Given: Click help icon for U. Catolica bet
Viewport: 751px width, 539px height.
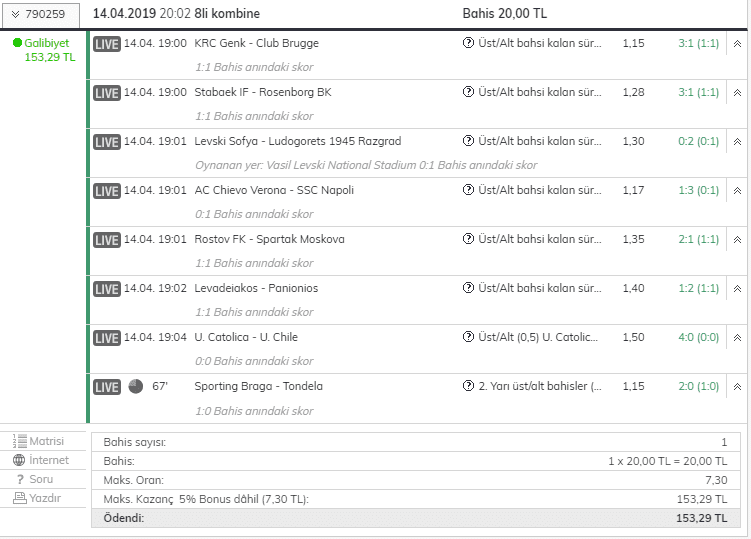Looking at the screenshot, I should tap(468, 337).
